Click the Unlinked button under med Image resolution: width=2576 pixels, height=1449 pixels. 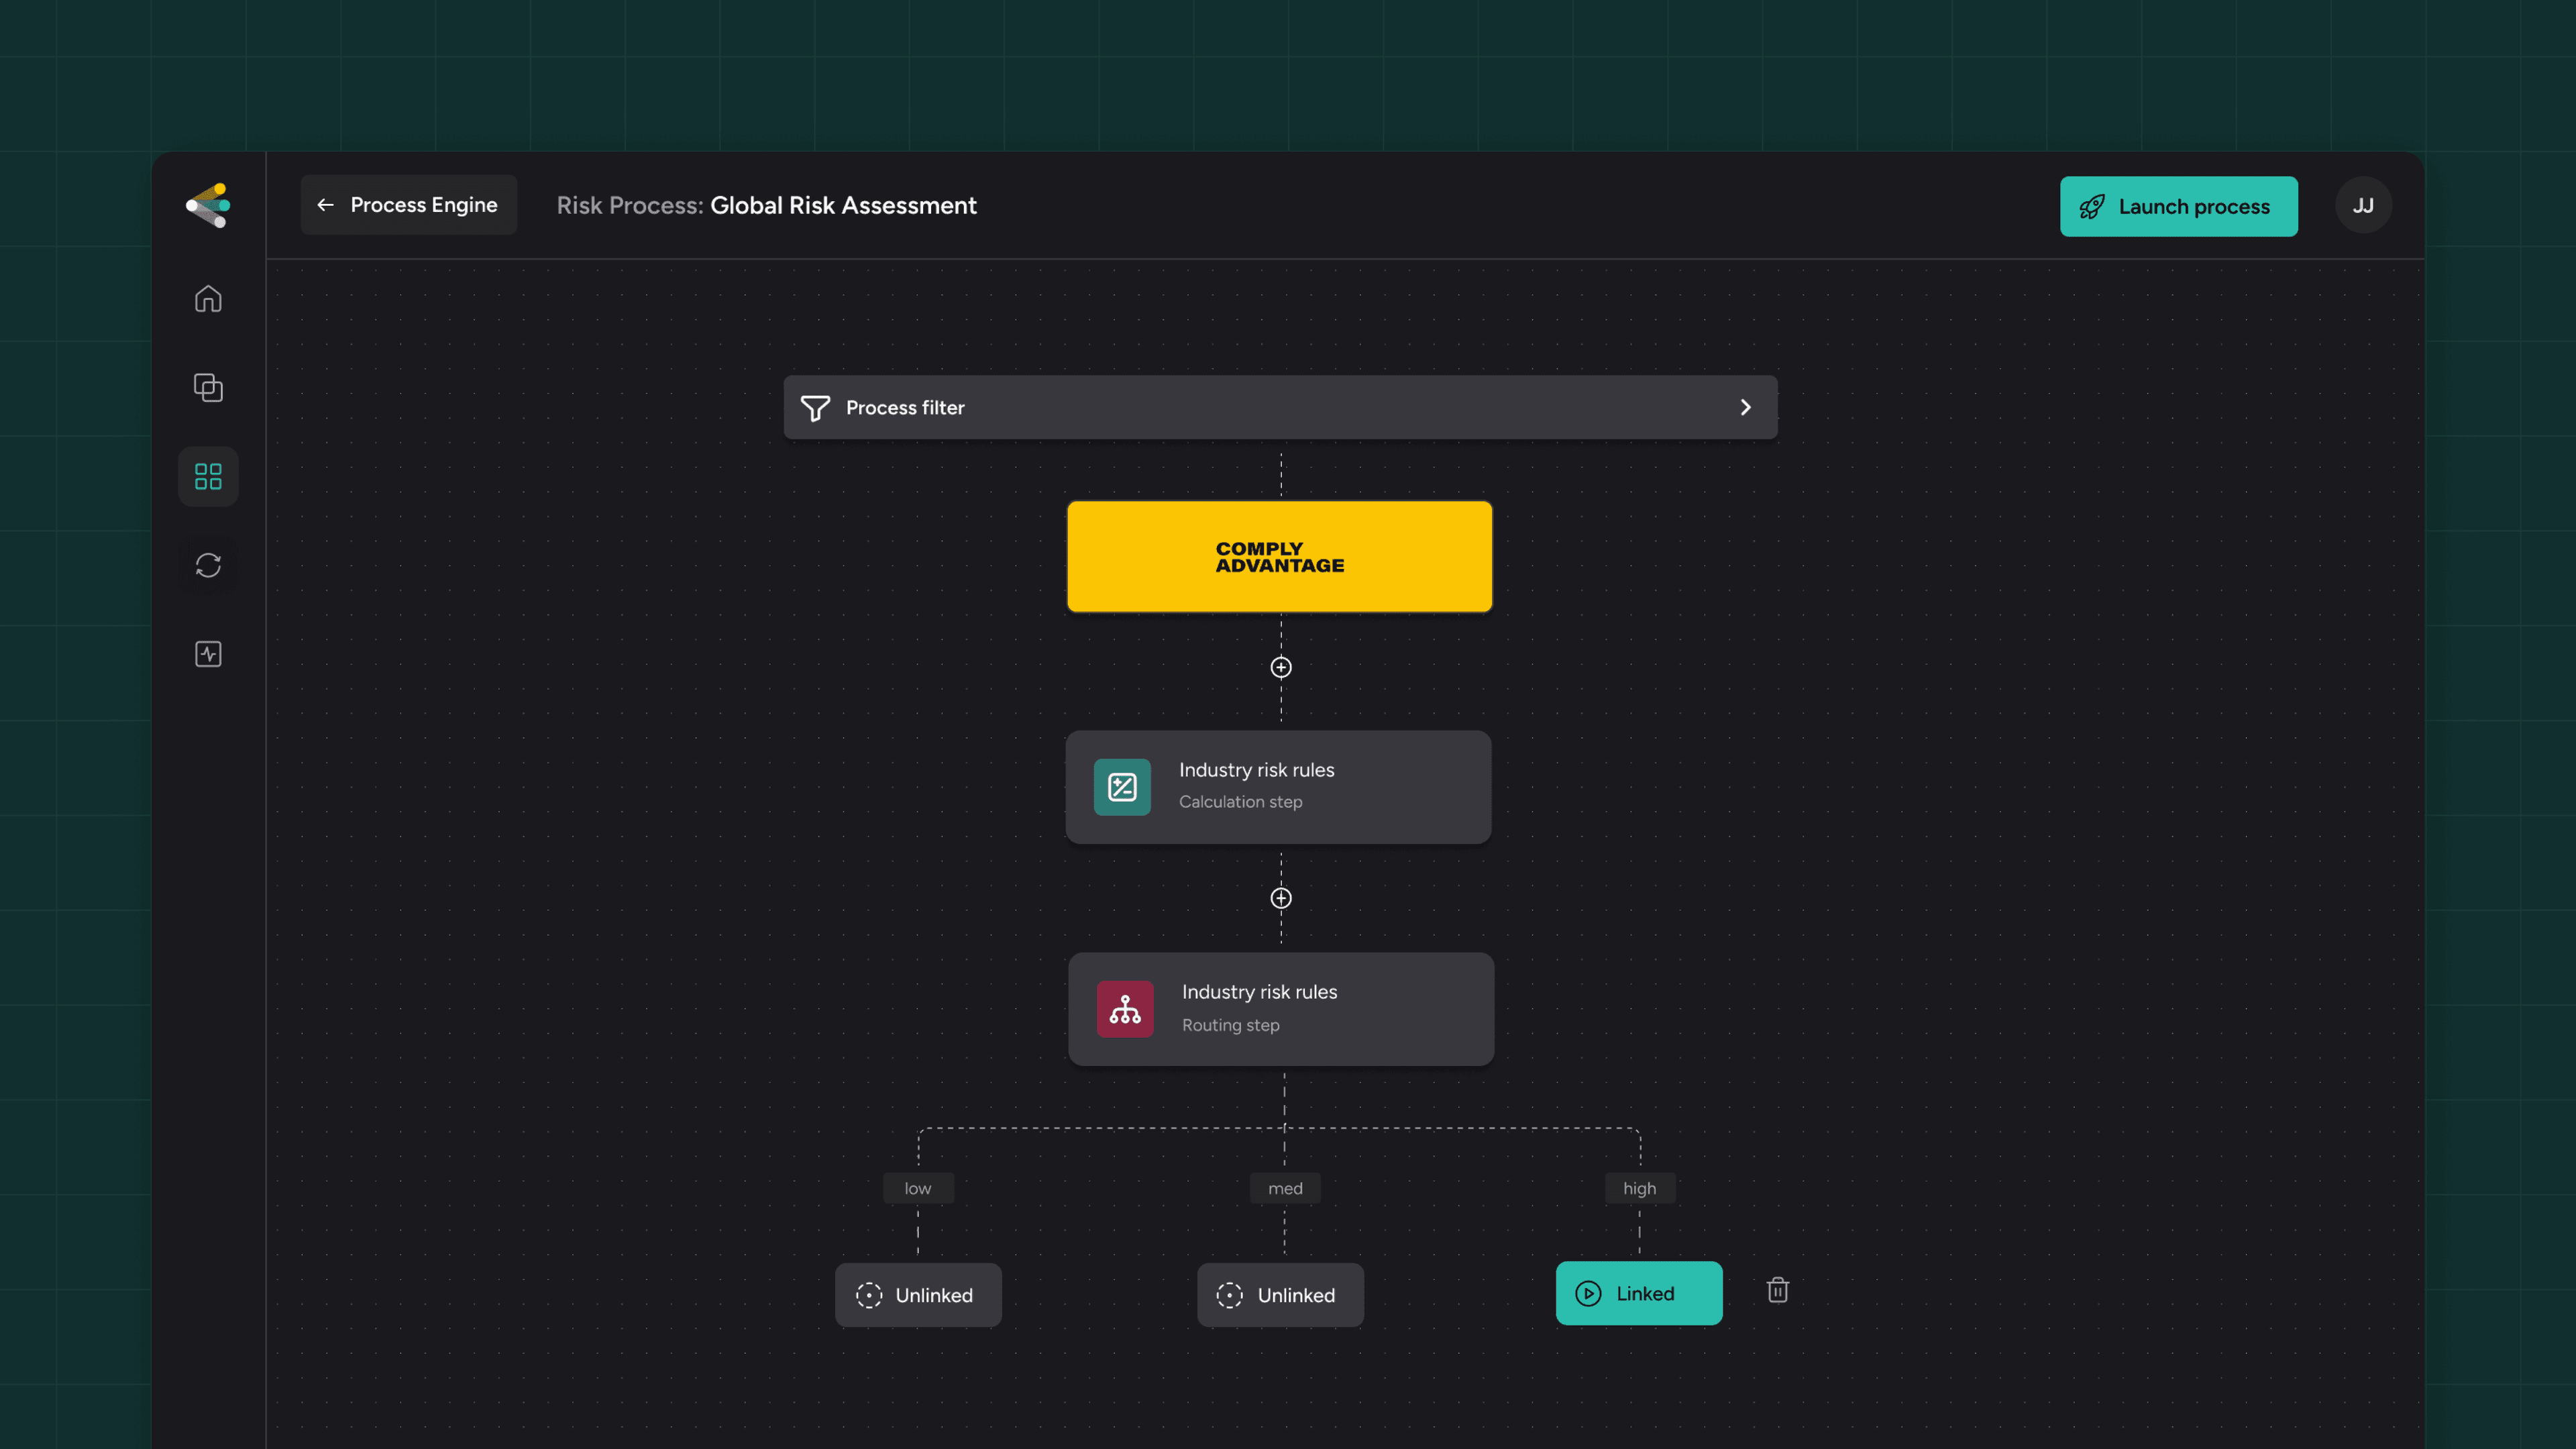tap(1280, 1295)
